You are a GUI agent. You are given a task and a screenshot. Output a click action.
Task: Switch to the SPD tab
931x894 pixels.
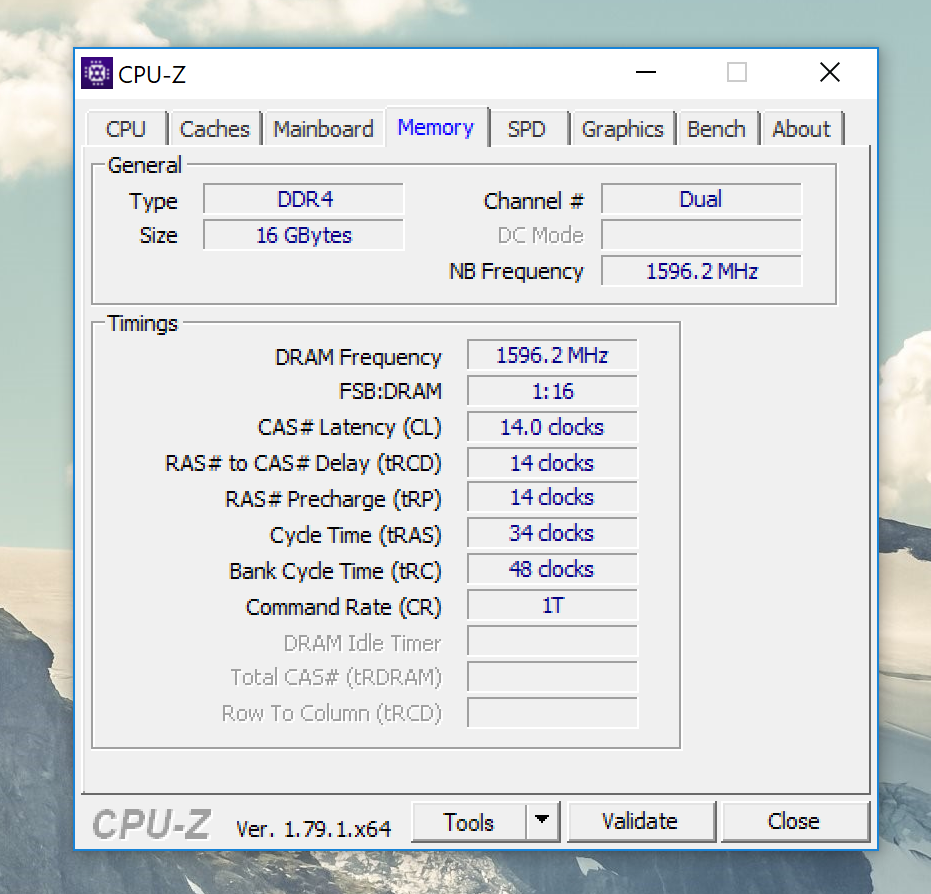pyautogui.click(x=526, y=128)
